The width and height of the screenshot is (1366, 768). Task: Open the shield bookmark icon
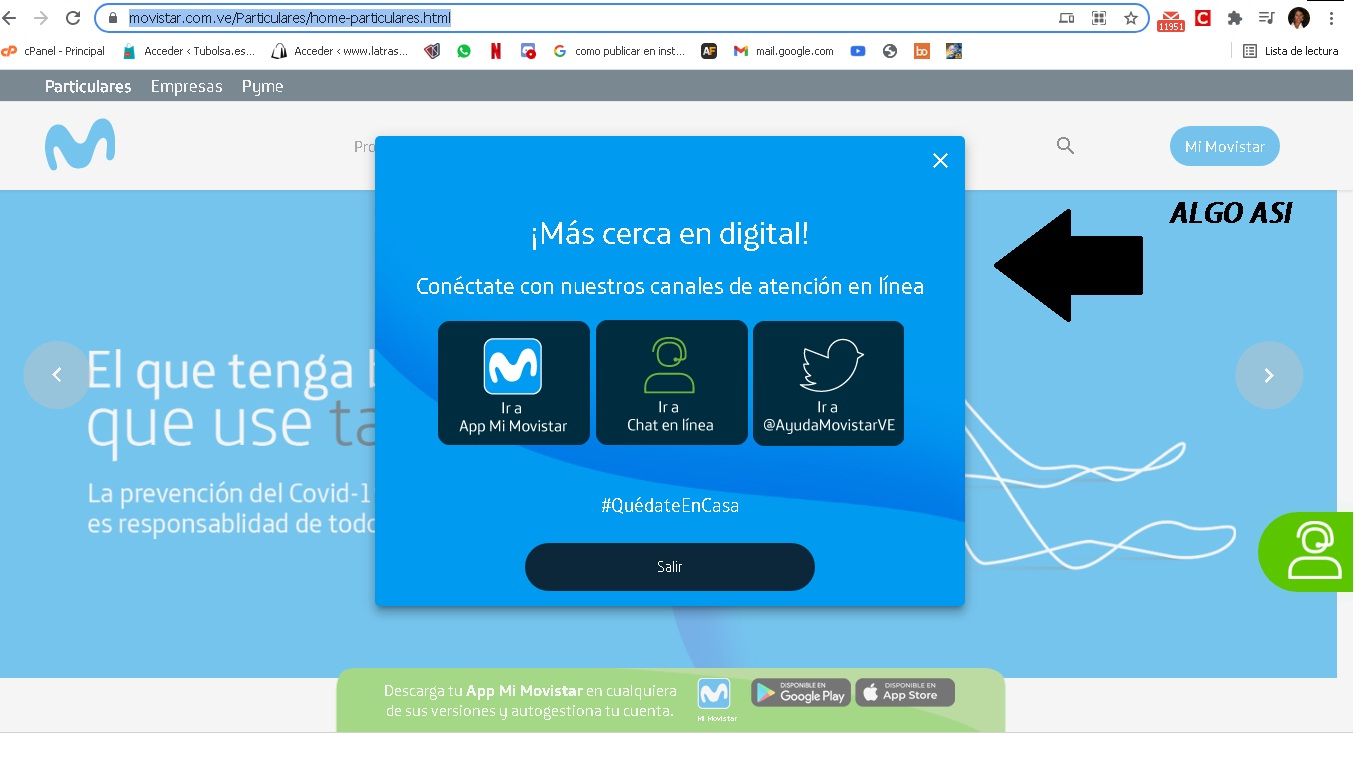(x=432, y=51)
